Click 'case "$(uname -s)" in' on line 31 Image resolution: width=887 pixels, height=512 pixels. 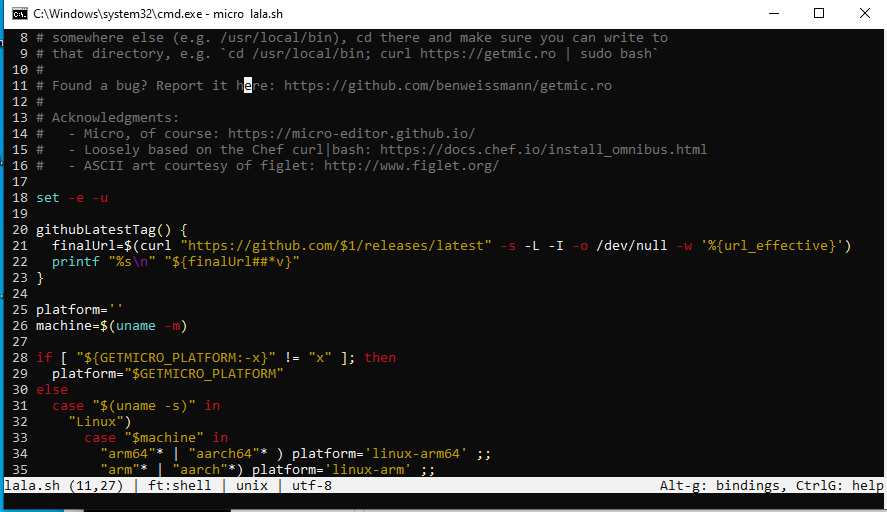(x=136, y=406)
